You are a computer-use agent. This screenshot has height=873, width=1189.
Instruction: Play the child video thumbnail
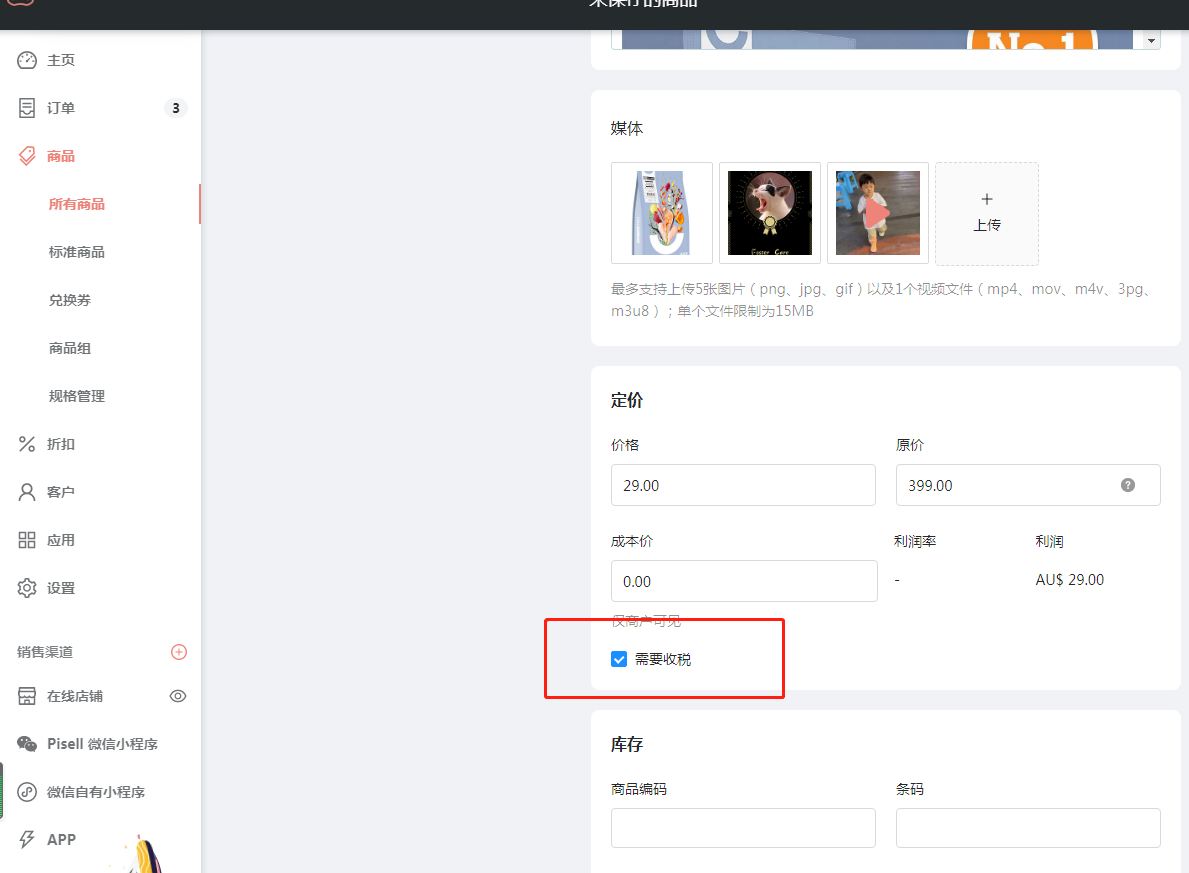click(x=877, y=213)
